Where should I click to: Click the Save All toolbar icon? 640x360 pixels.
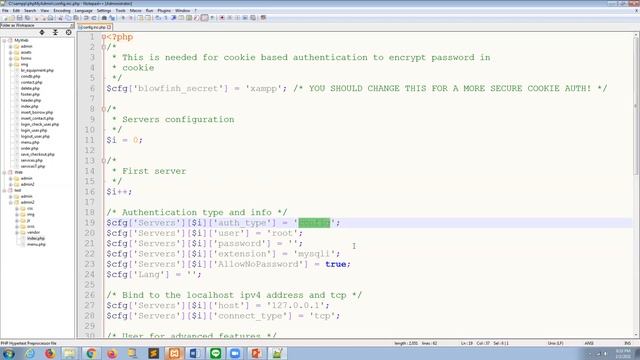tap(27, 18)
